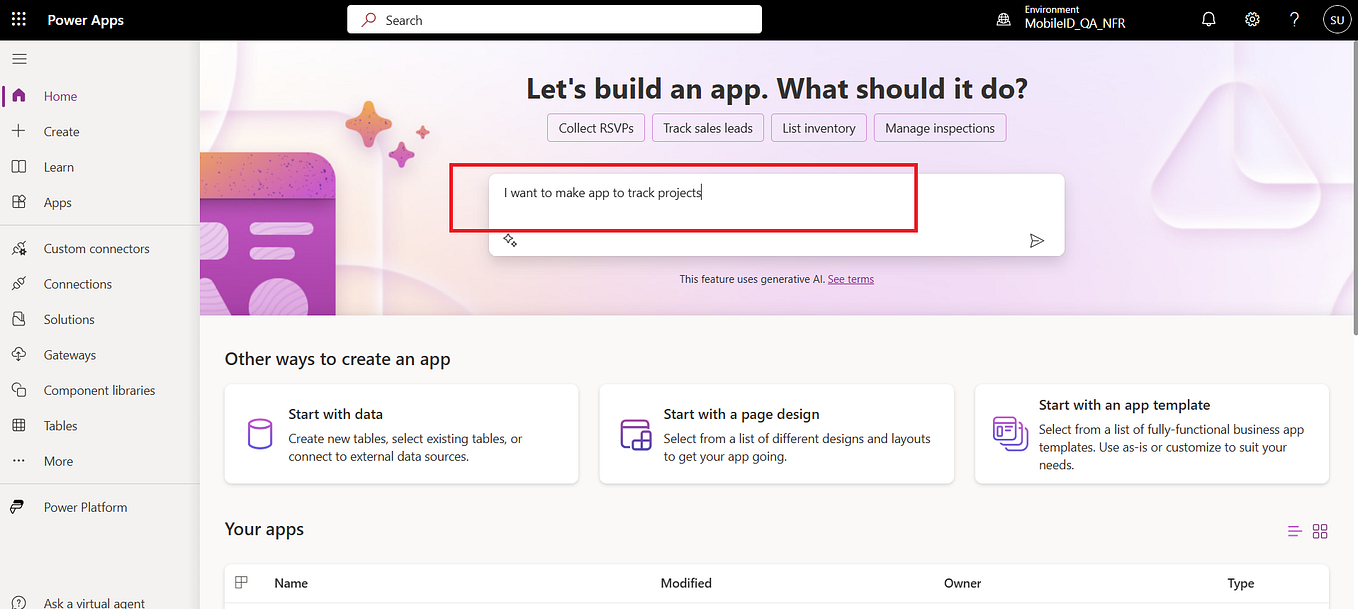Viewport: 1358px width, 609px height.
Task: Click the Copilot sparkle icon
Action: tap(510, 240)
